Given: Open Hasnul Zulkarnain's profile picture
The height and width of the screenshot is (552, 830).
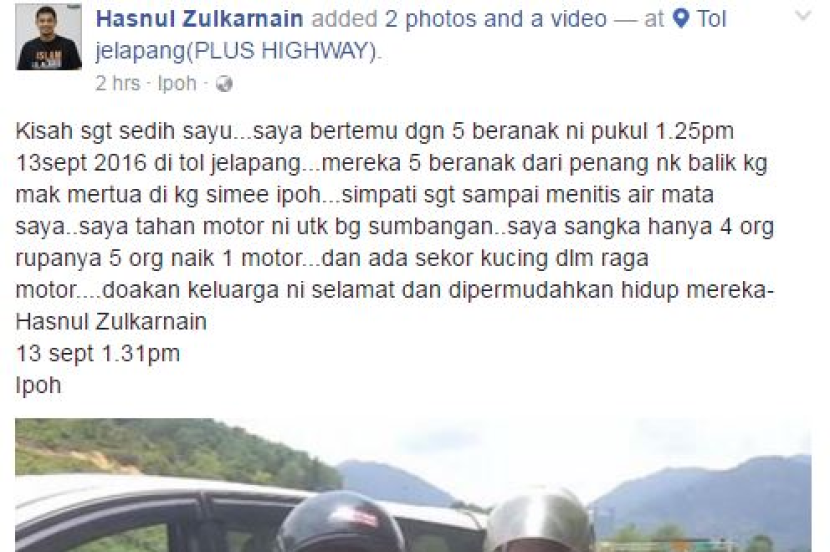Looking at the screenshot, I should click(x=49, y=37).
